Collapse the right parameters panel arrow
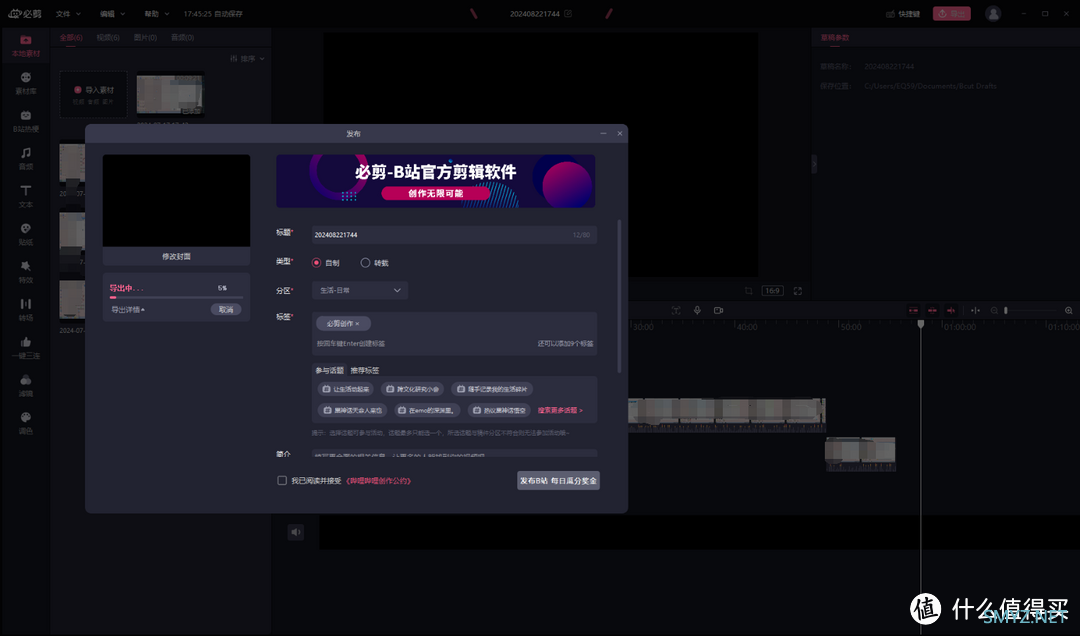 pos(813,164)
